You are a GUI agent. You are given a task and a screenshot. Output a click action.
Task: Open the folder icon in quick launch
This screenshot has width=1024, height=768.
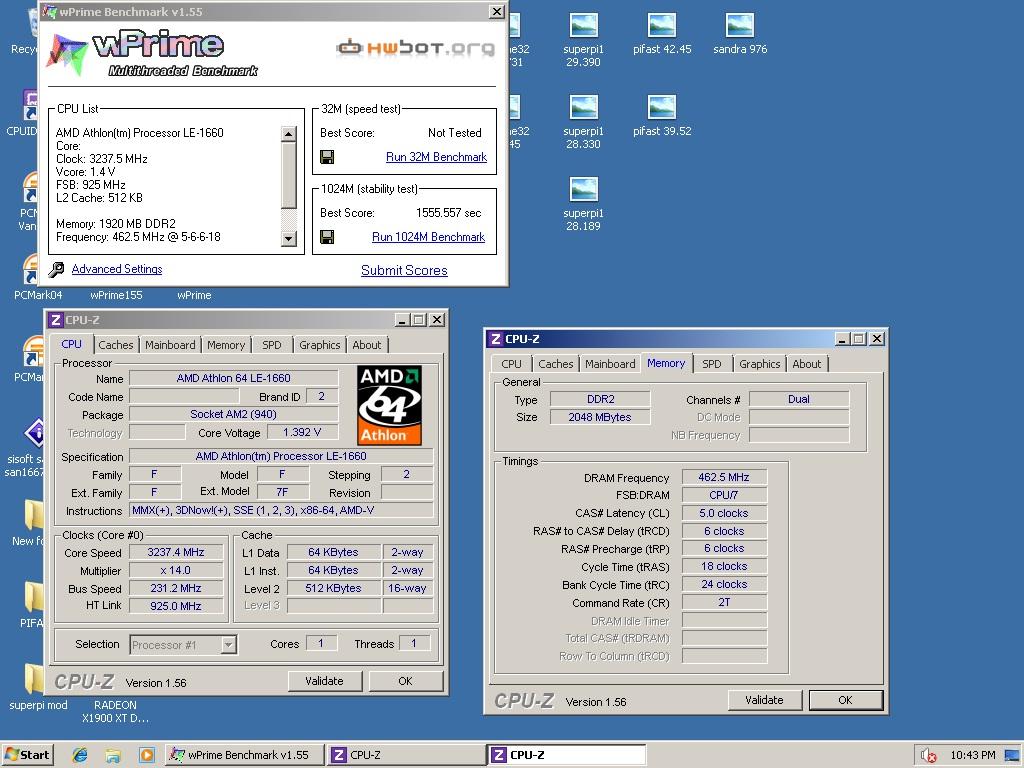pyautogui.click(x=113, y=755)
